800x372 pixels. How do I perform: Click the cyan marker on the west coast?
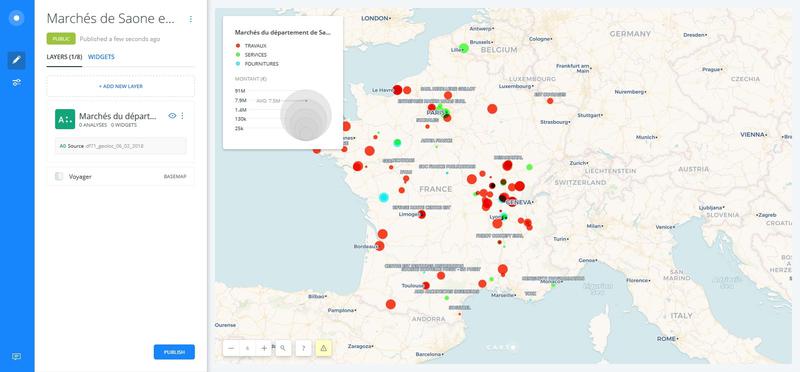[384, 197]
